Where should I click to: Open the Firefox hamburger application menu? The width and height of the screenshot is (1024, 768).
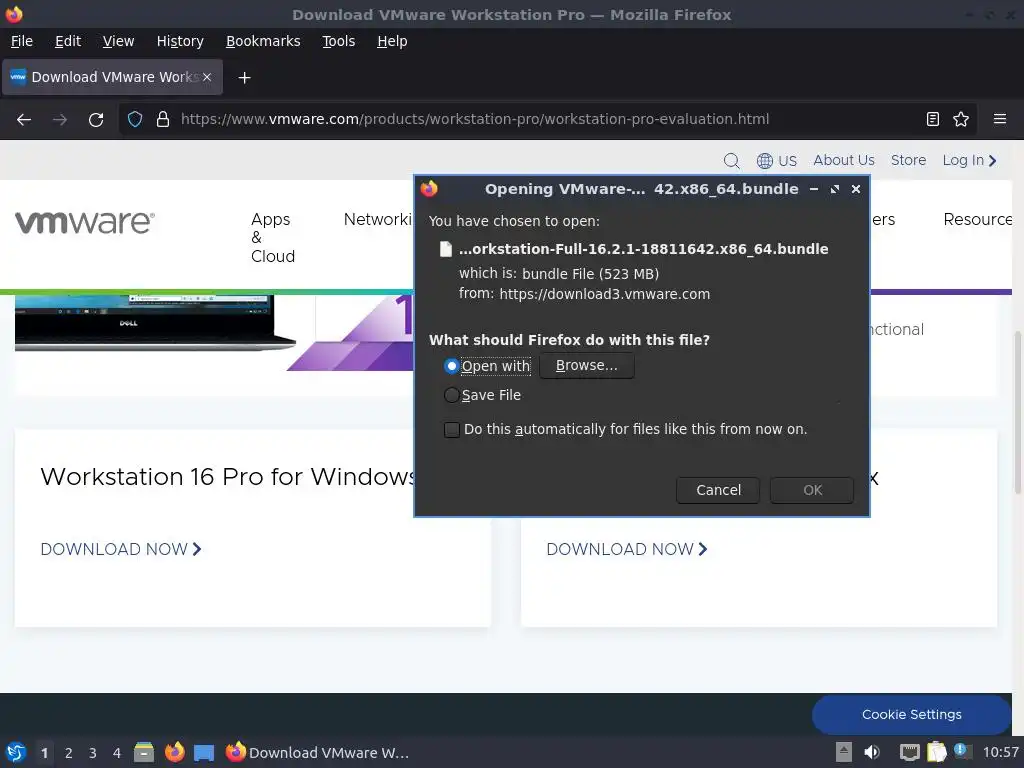pos(999,119)
